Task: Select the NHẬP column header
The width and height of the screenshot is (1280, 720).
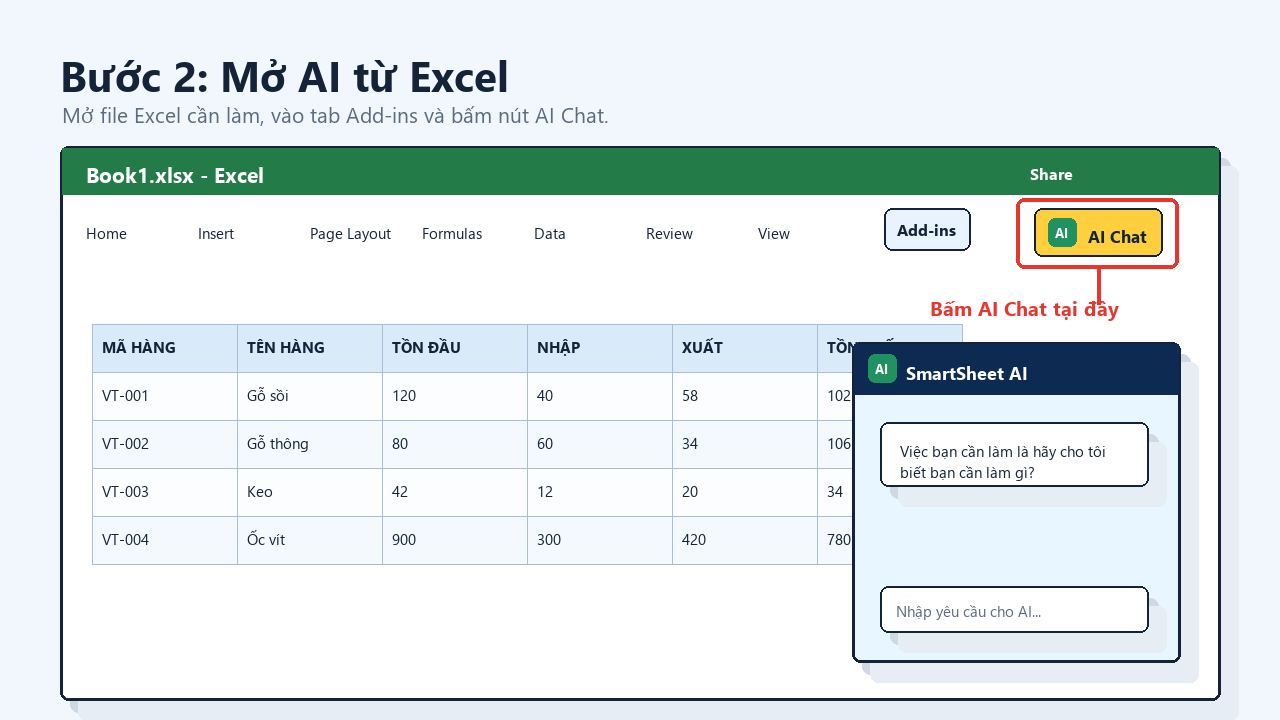Action: click(600, 348)
